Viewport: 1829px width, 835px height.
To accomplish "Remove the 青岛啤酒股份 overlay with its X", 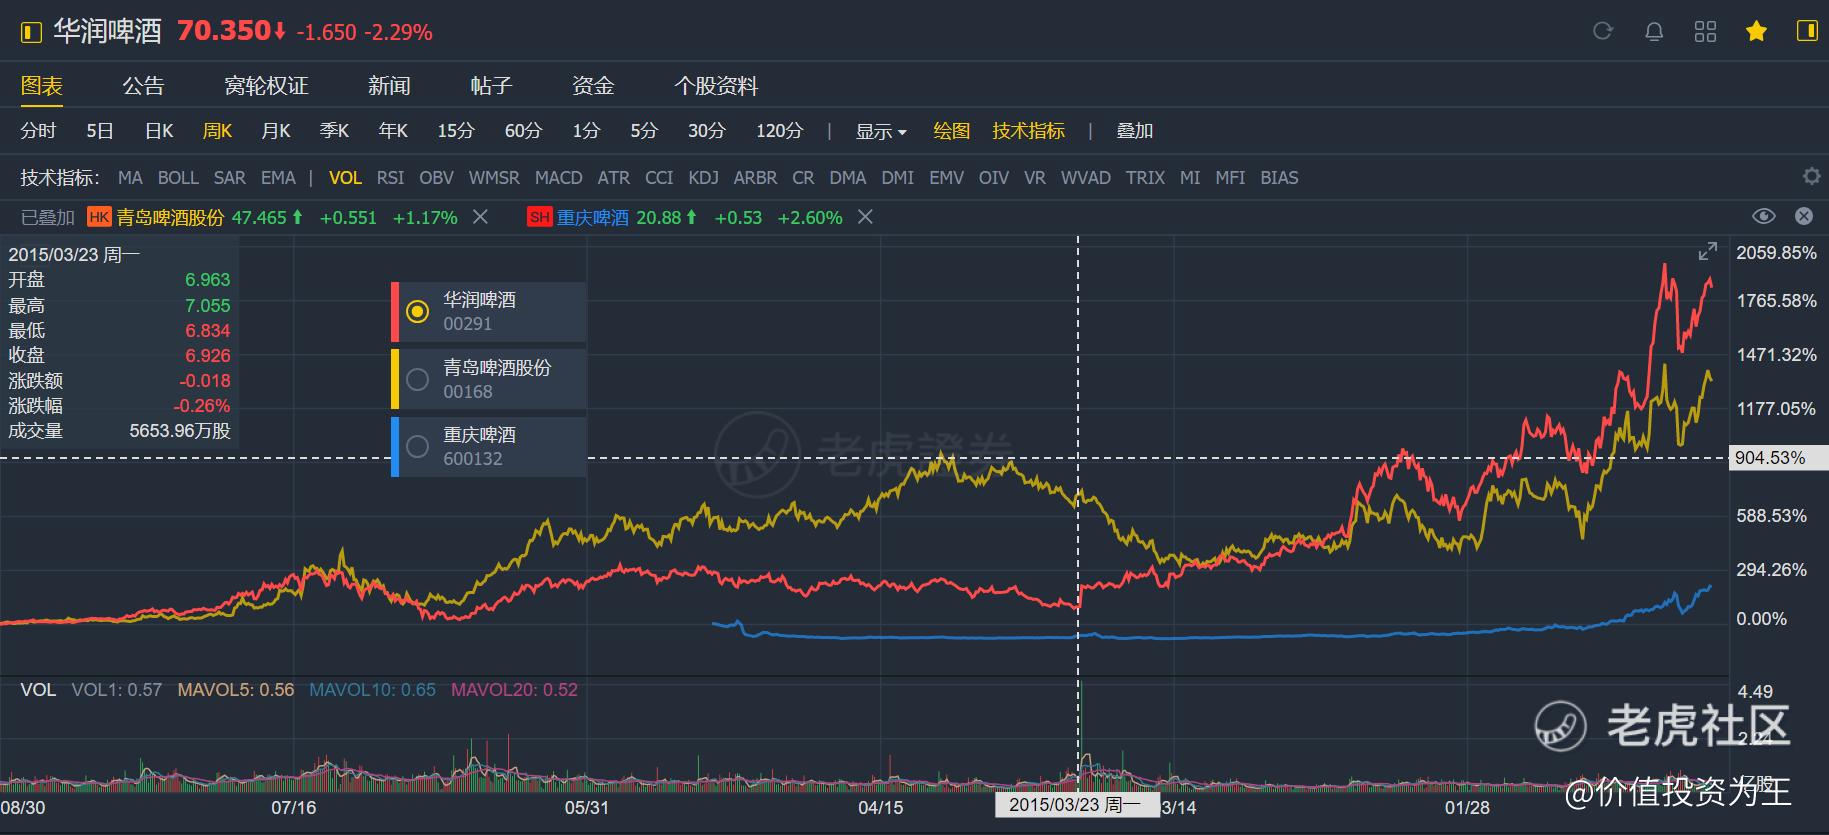I will click(480, 217).
